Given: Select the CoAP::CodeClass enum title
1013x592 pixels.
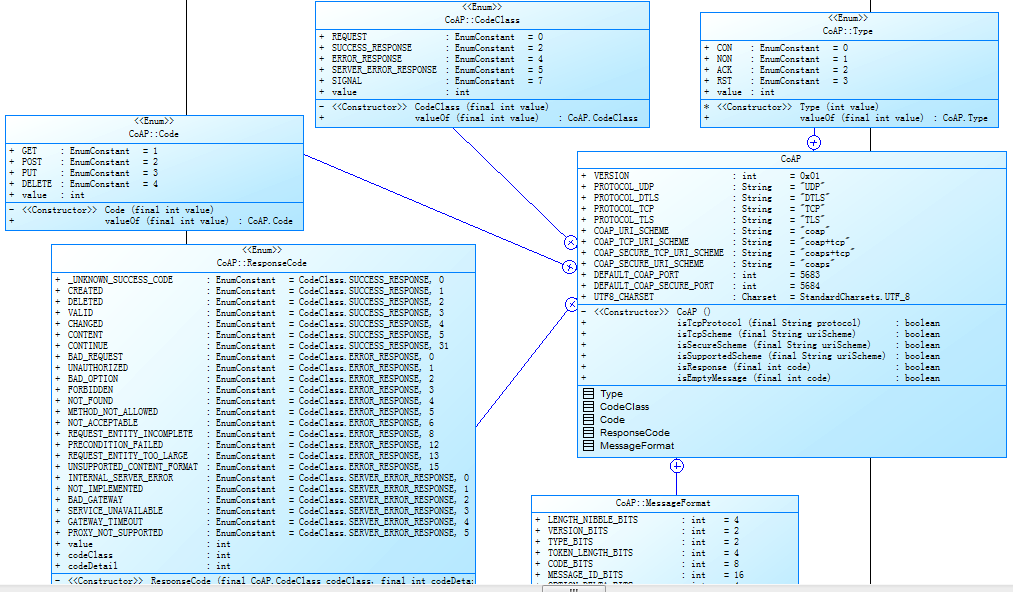Looking at the screenshot, I should (482, 20).
